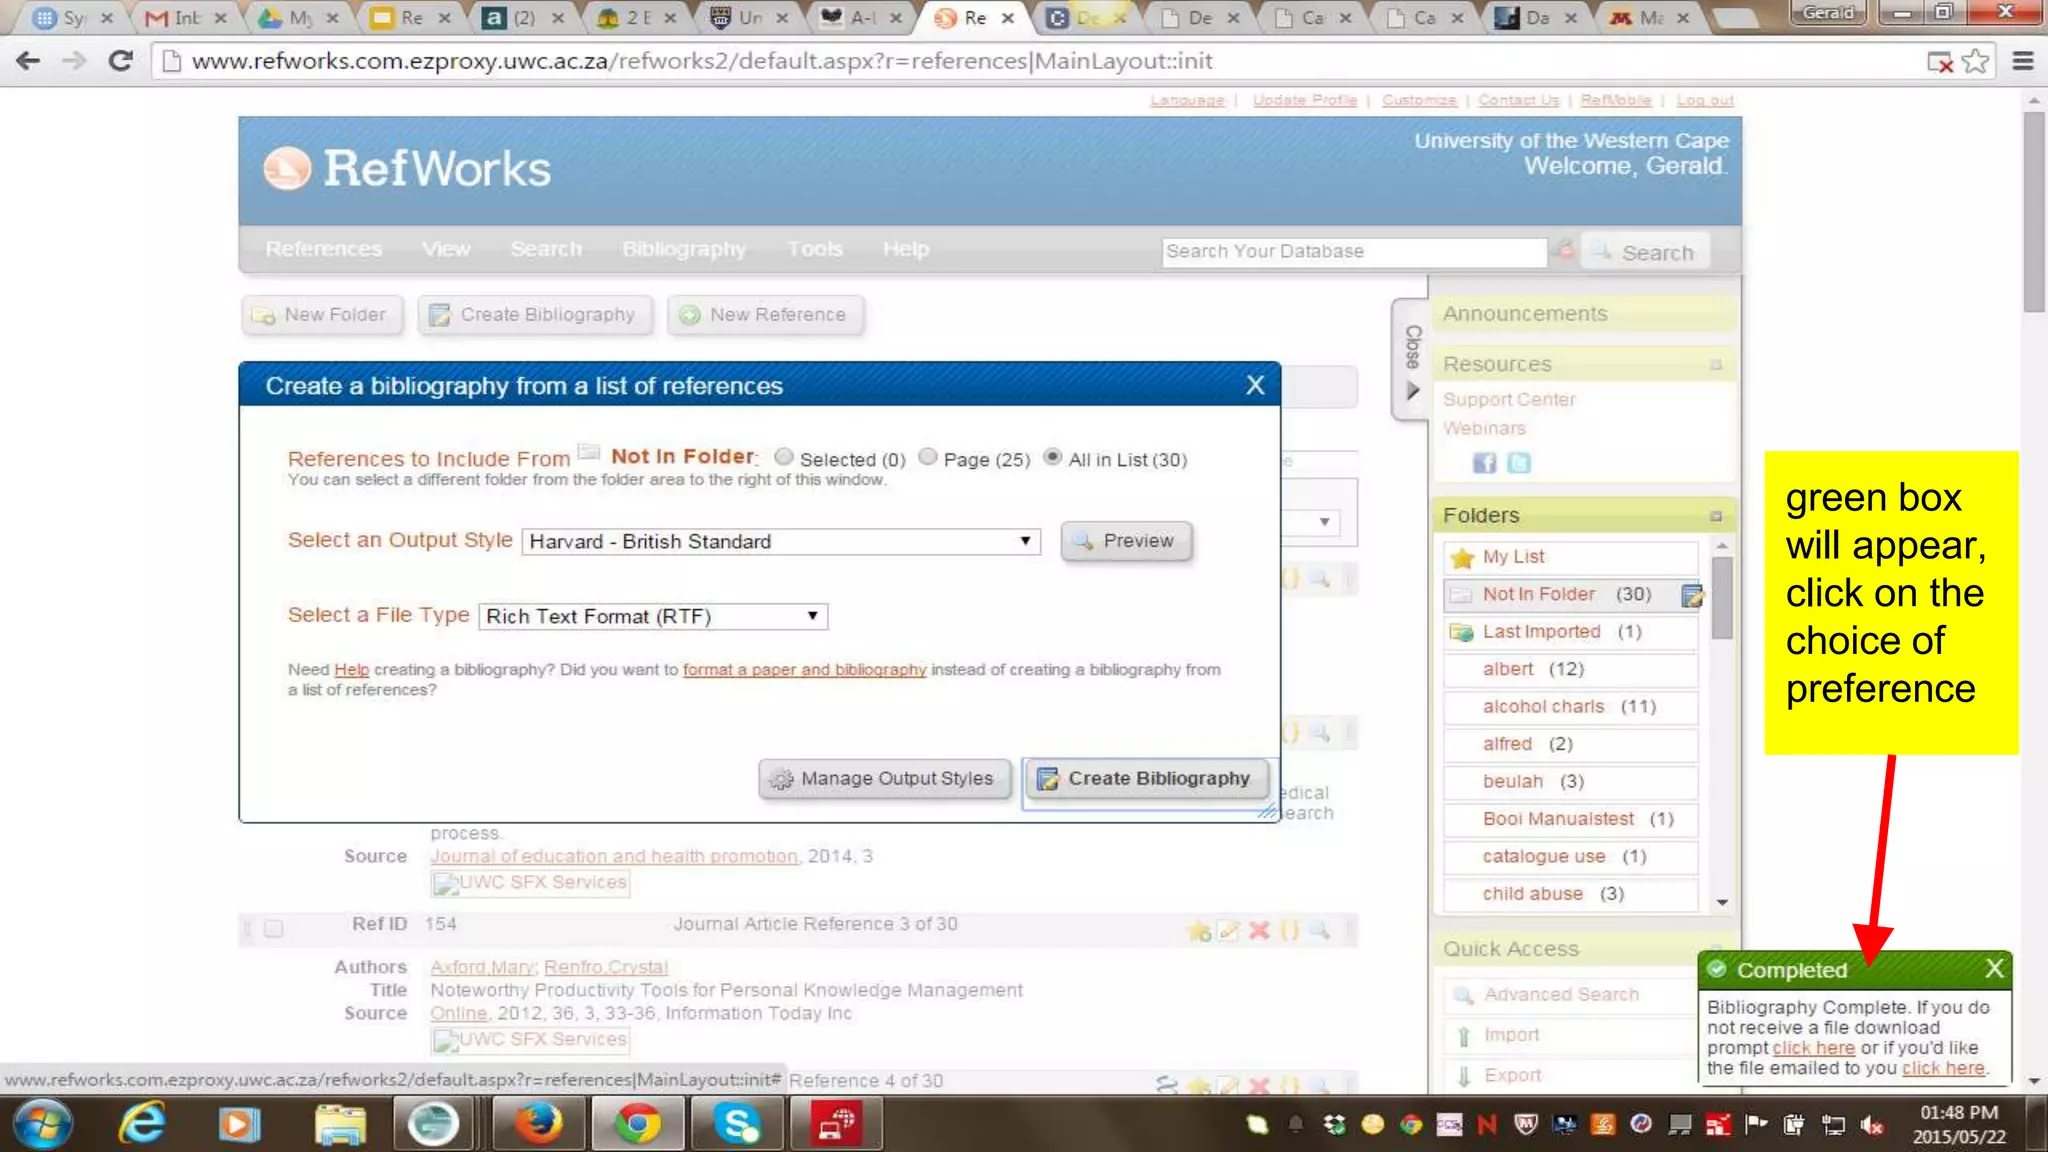The width and height of the screenshot is (2048, 1152).
Task: Click the page vertical scrollbar thumb
Action: coord(2034,212)
